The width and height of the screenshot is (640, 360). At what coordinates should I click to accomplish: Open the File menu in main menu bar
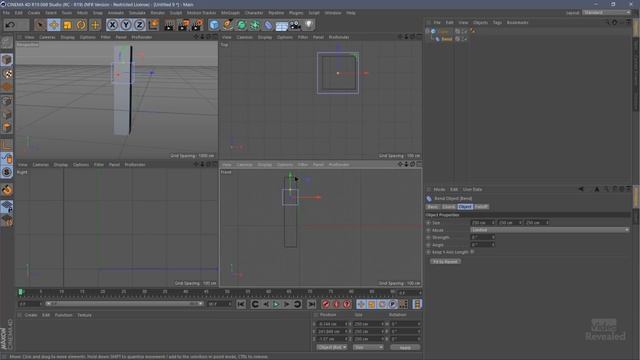click(x=6, y=13)
